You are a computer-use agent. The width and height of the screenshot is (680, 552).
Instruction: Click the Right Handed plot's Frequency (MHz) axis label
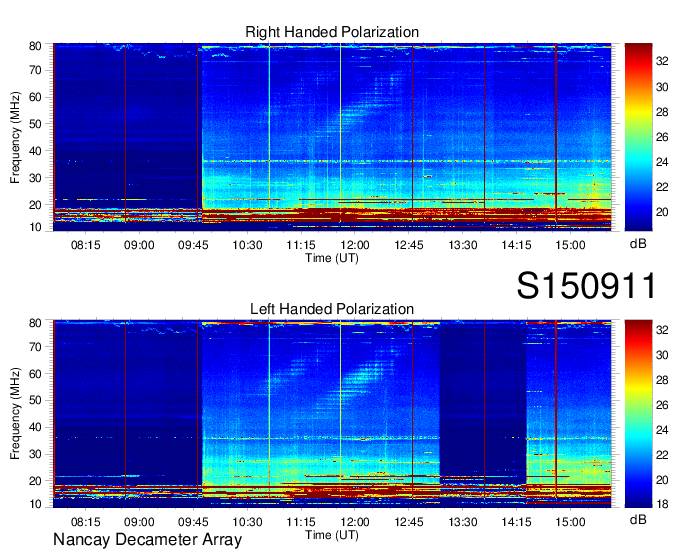15,137
